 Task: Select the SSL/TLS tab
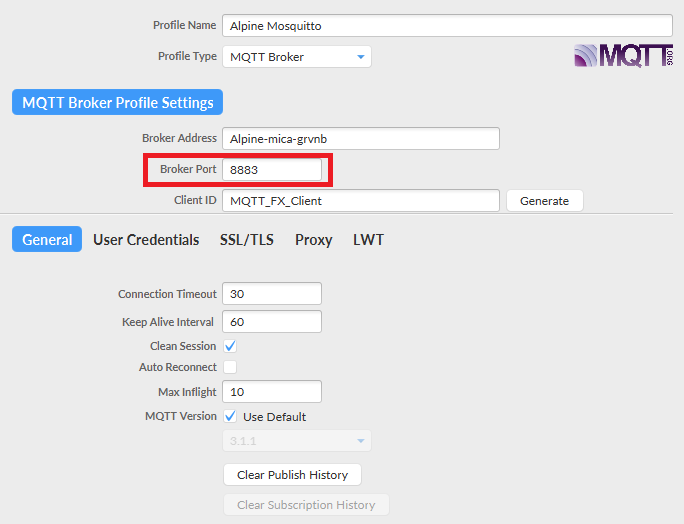point(247,240)
